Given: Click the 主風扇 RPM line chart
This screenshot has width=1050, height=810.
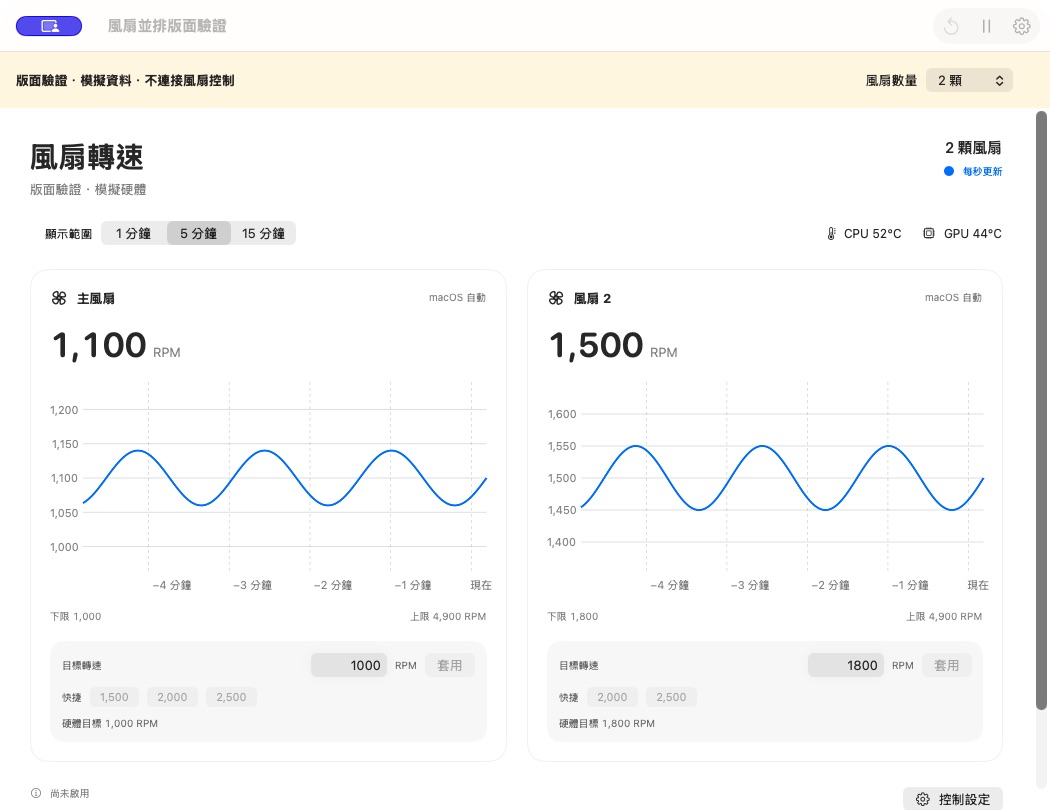Looking at the screenshot, I should pyautogui.click(x=285, y=478).
